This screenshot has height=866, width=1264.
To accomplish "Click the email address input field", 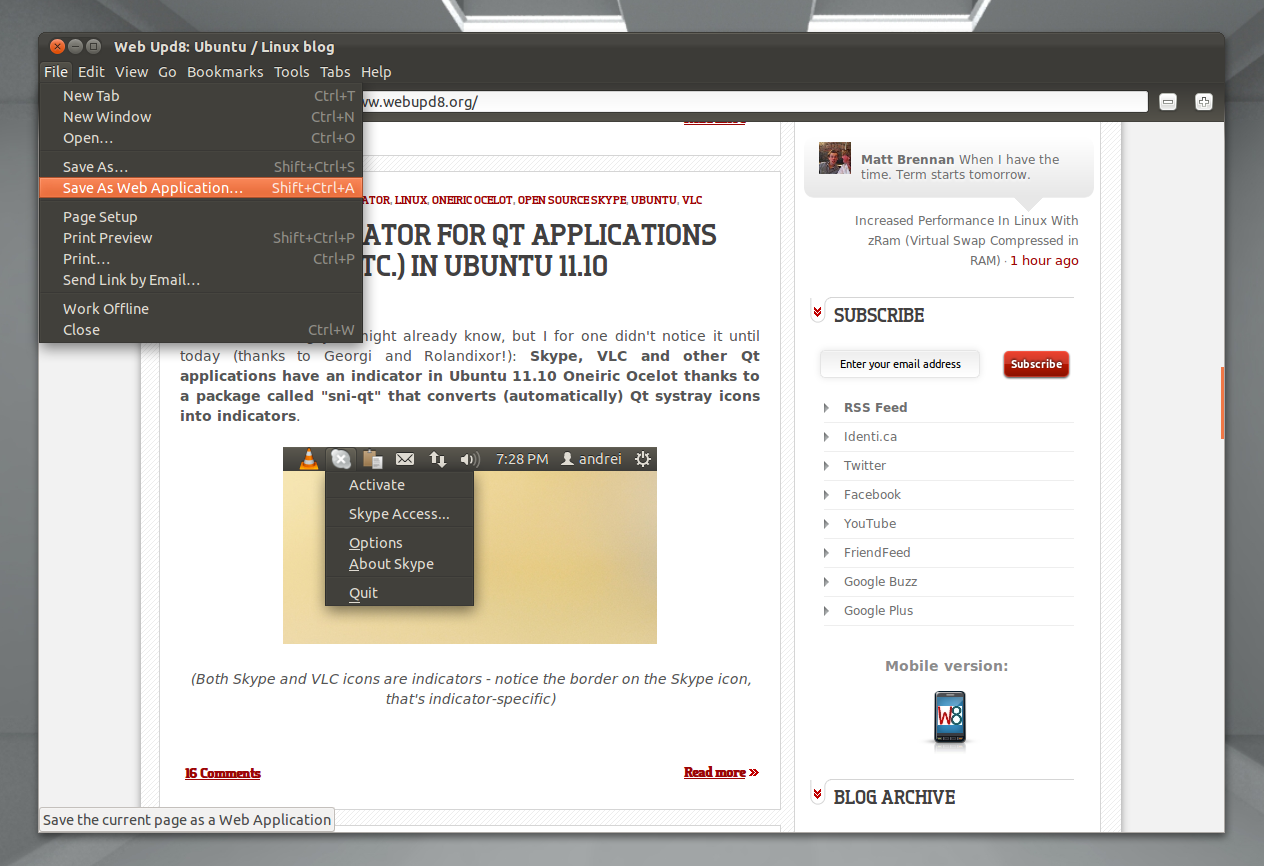I will [x=900, y=364].
